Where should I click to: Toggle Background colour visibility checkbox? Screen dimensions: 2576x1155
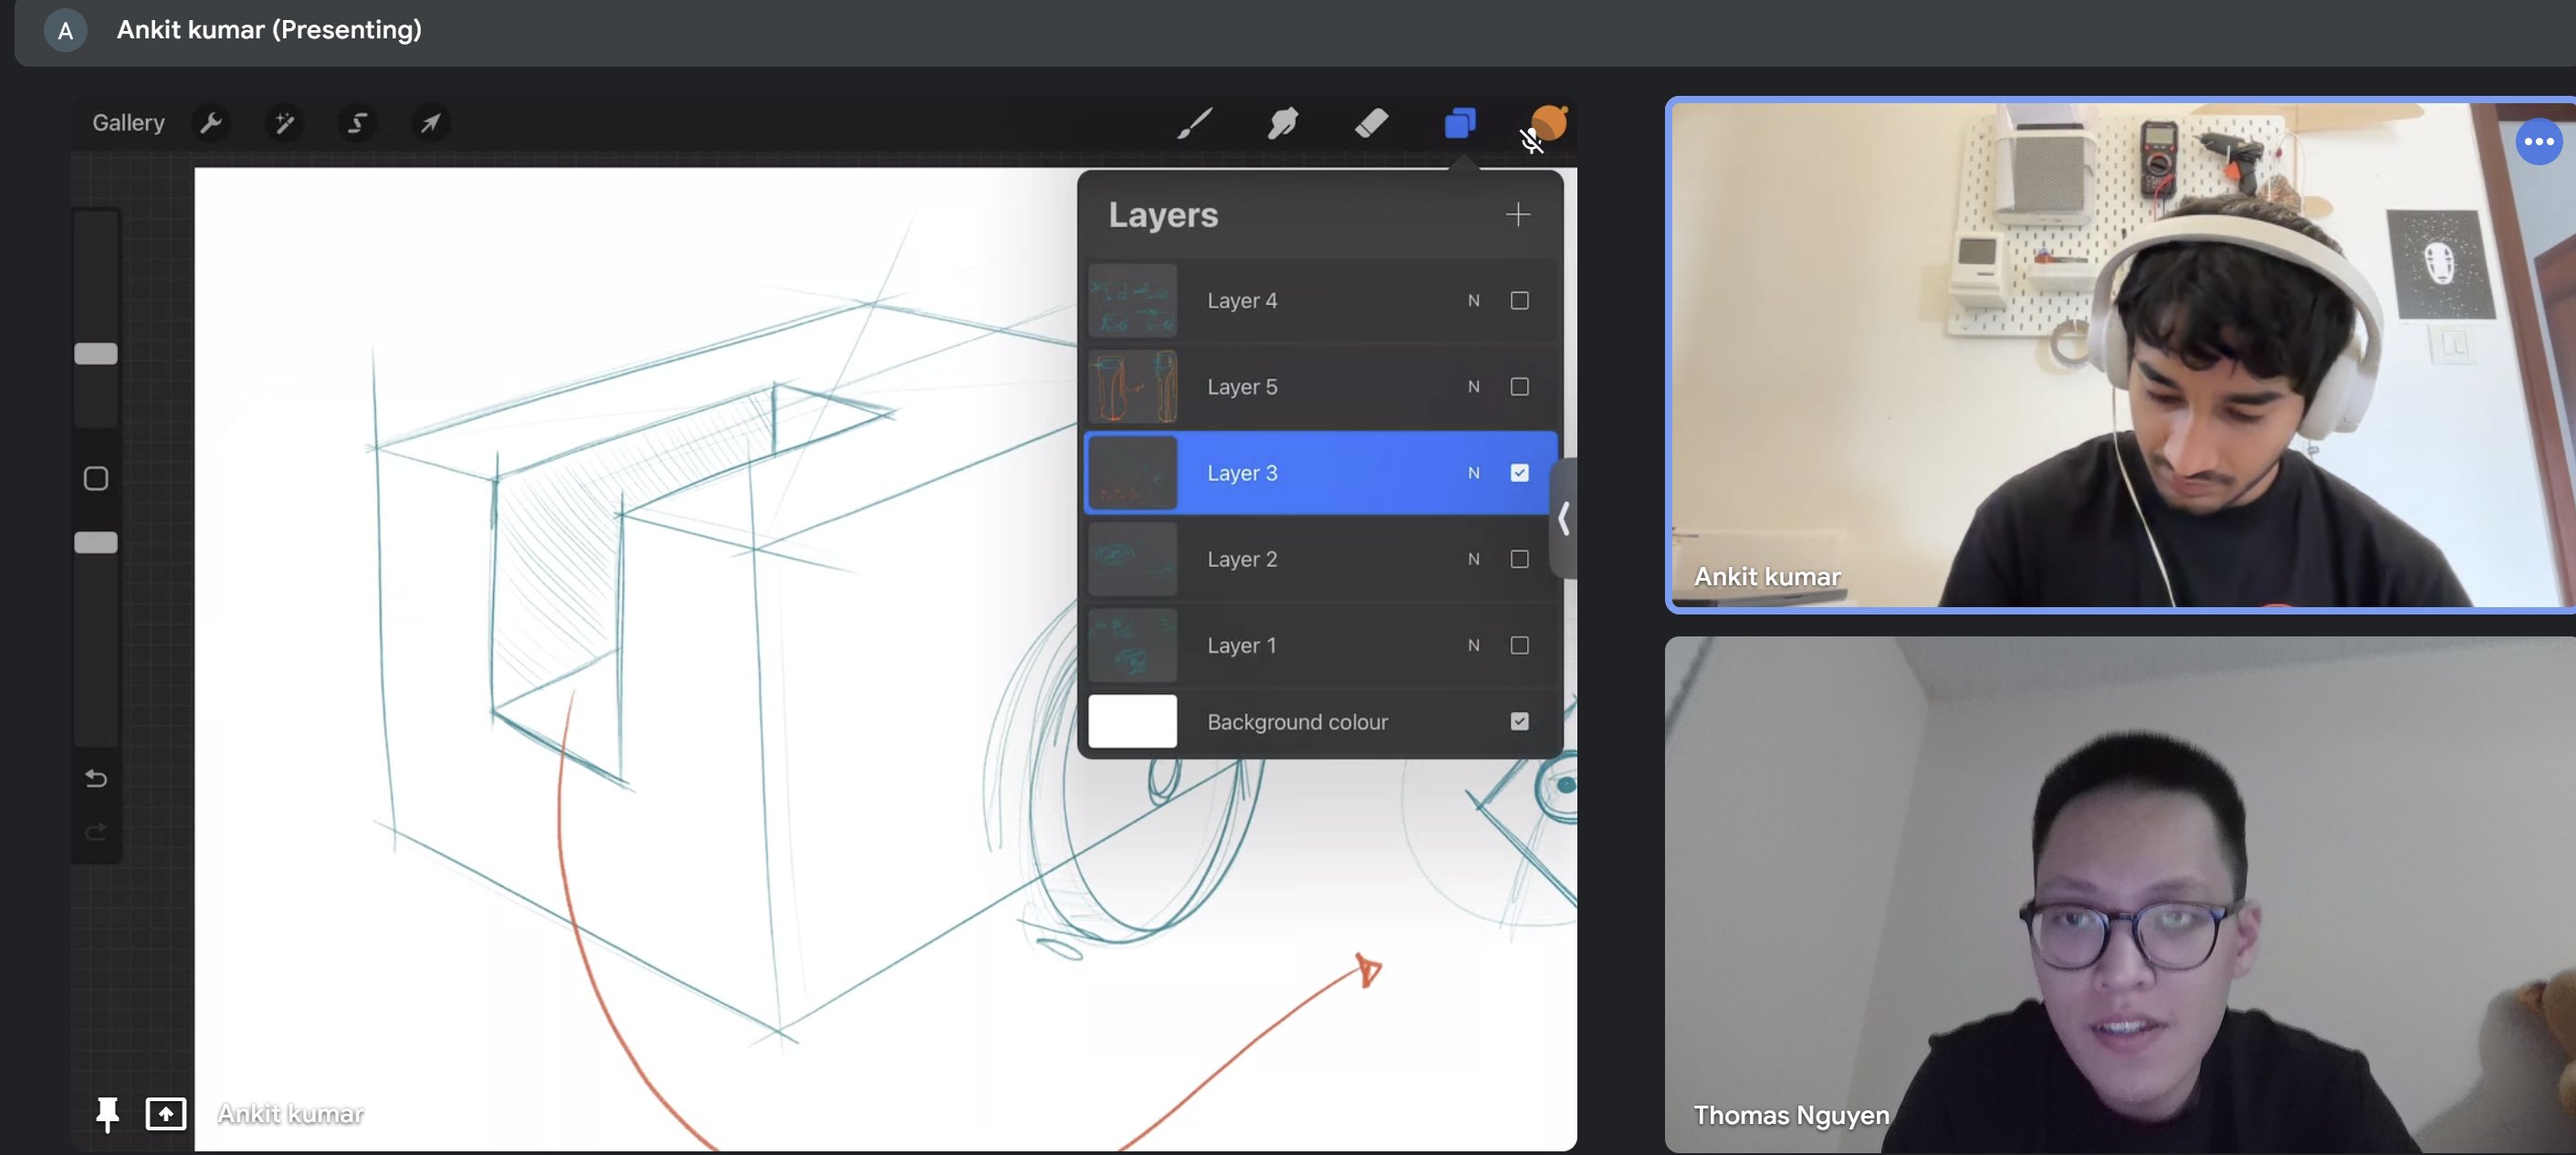(x=1519, y=721)
